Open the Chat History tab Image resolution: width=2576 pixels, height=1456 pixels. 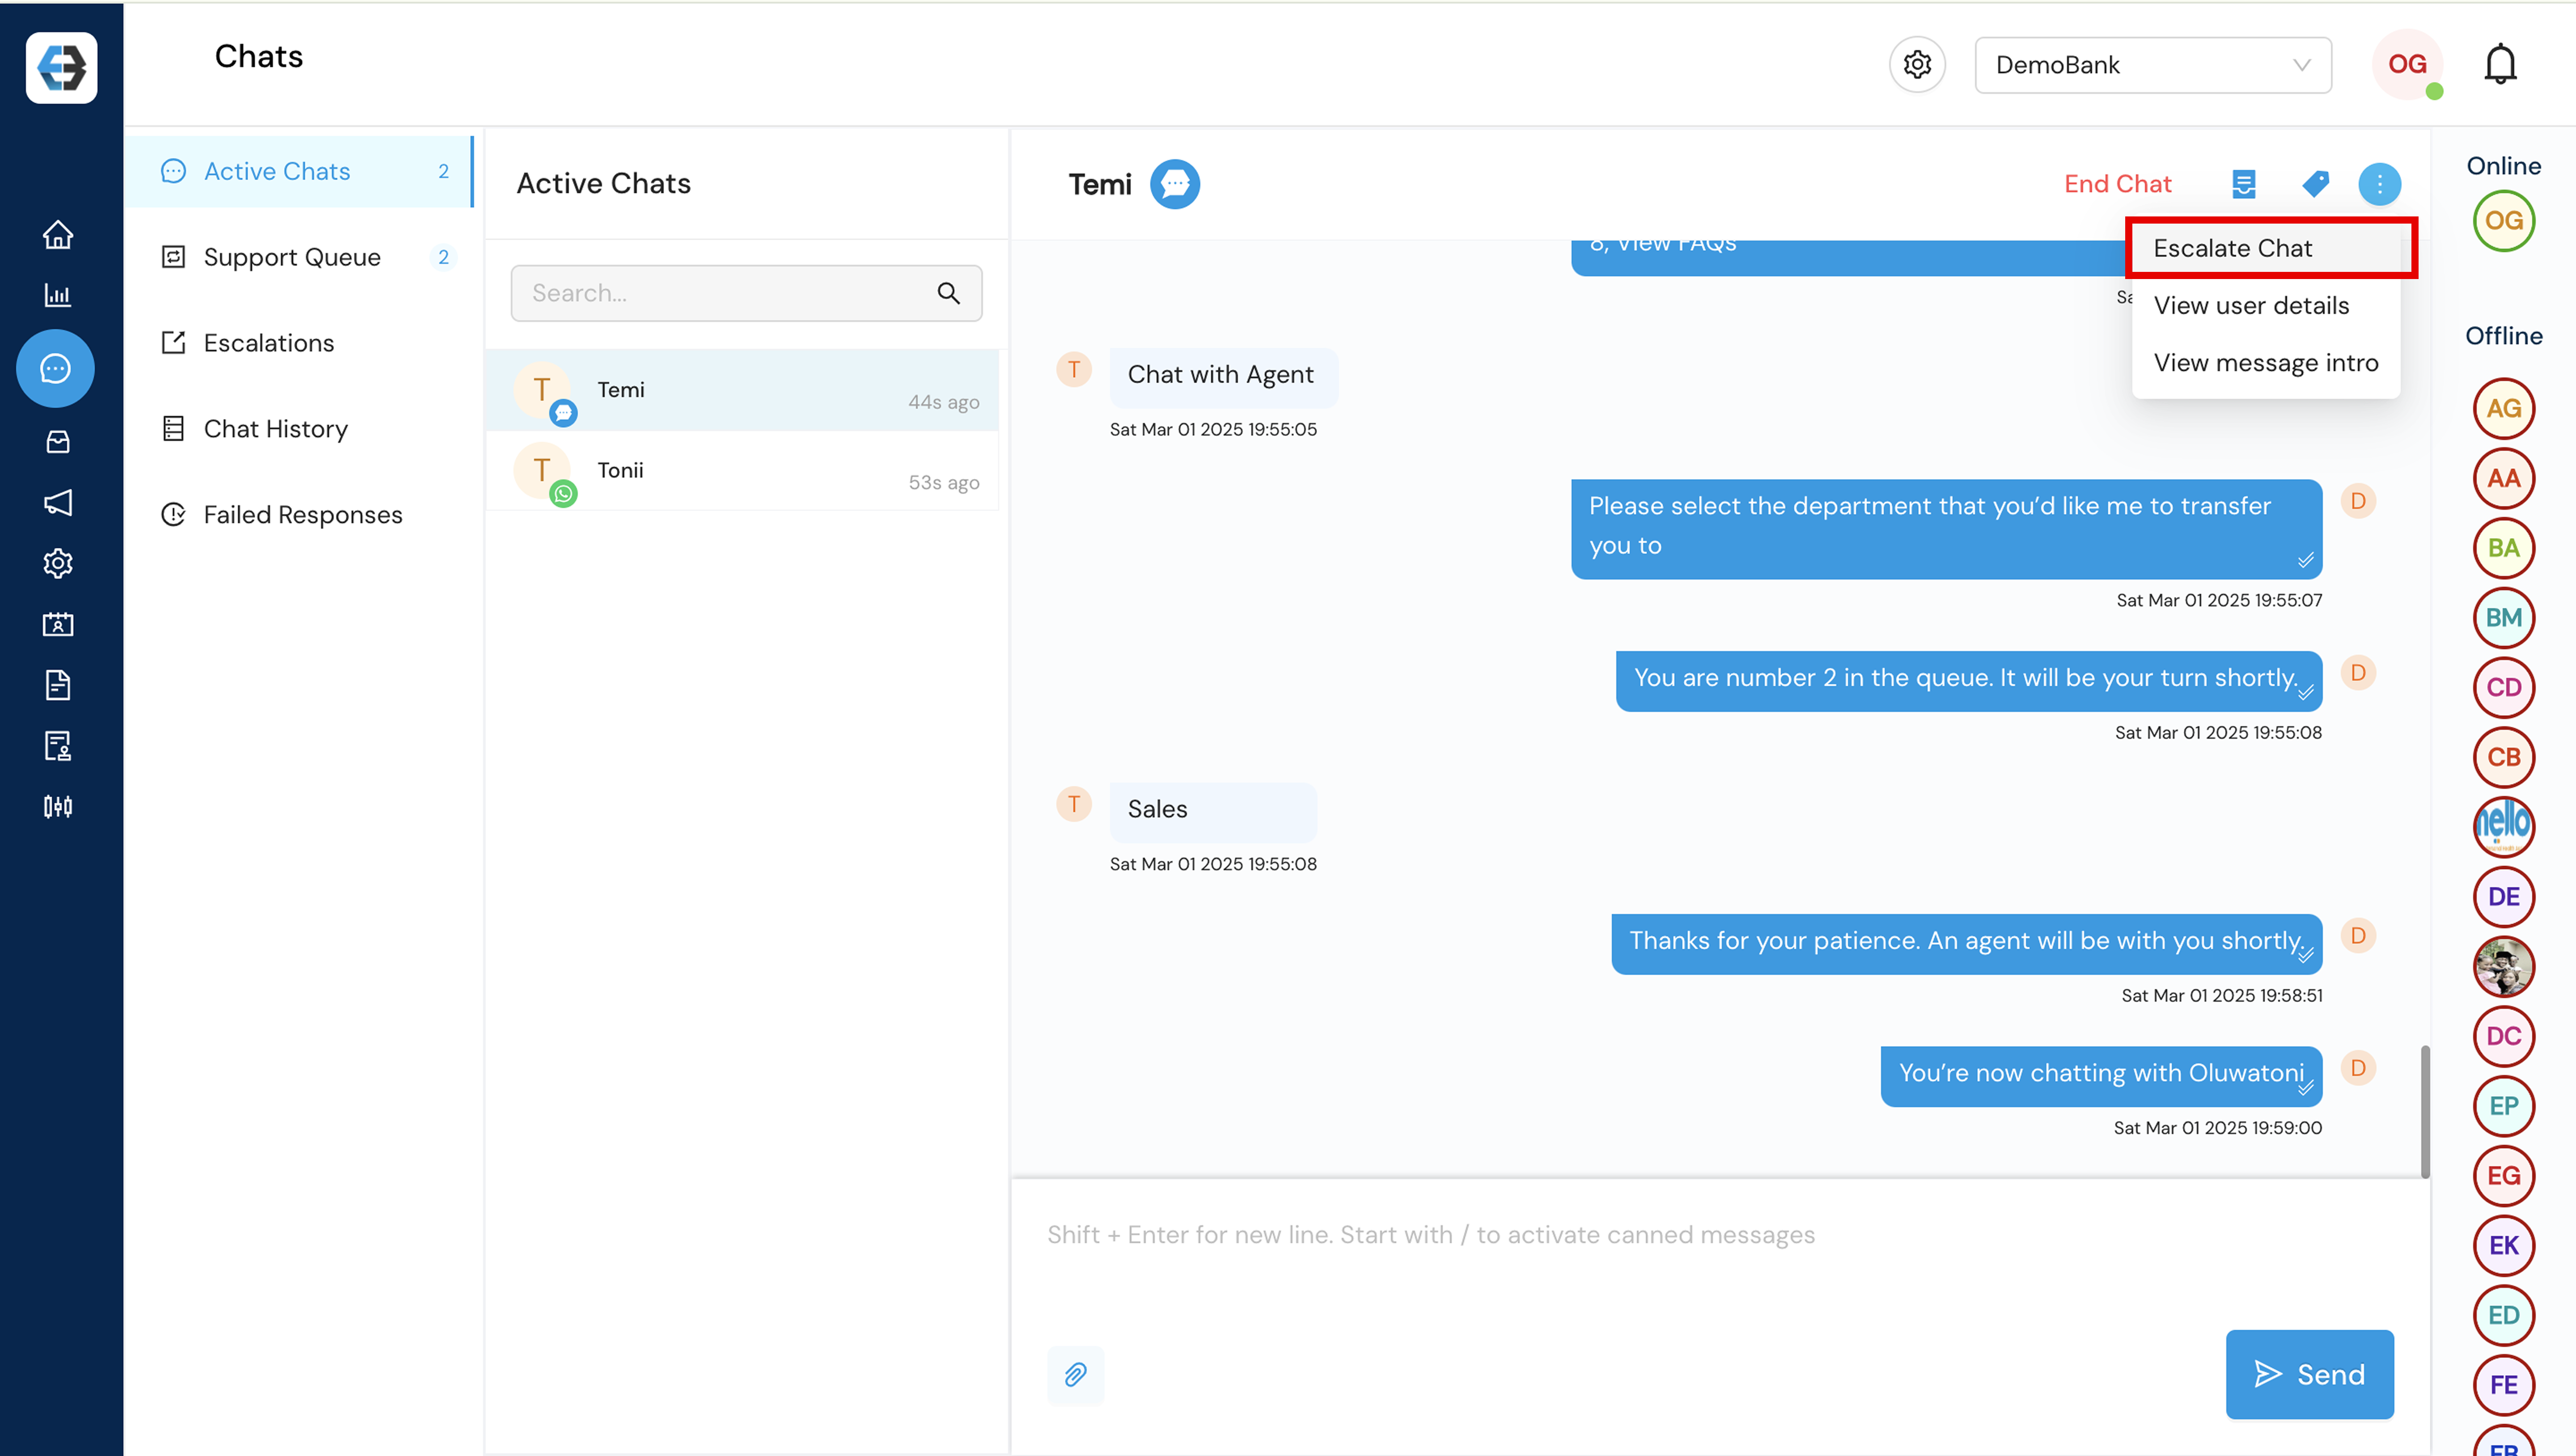299,429
